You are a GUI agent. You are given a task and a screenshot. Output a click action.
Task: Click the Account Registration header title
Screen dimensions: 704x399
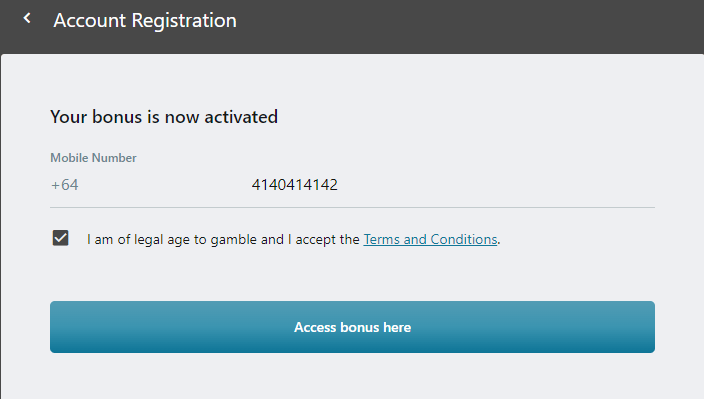coord(145,21)
